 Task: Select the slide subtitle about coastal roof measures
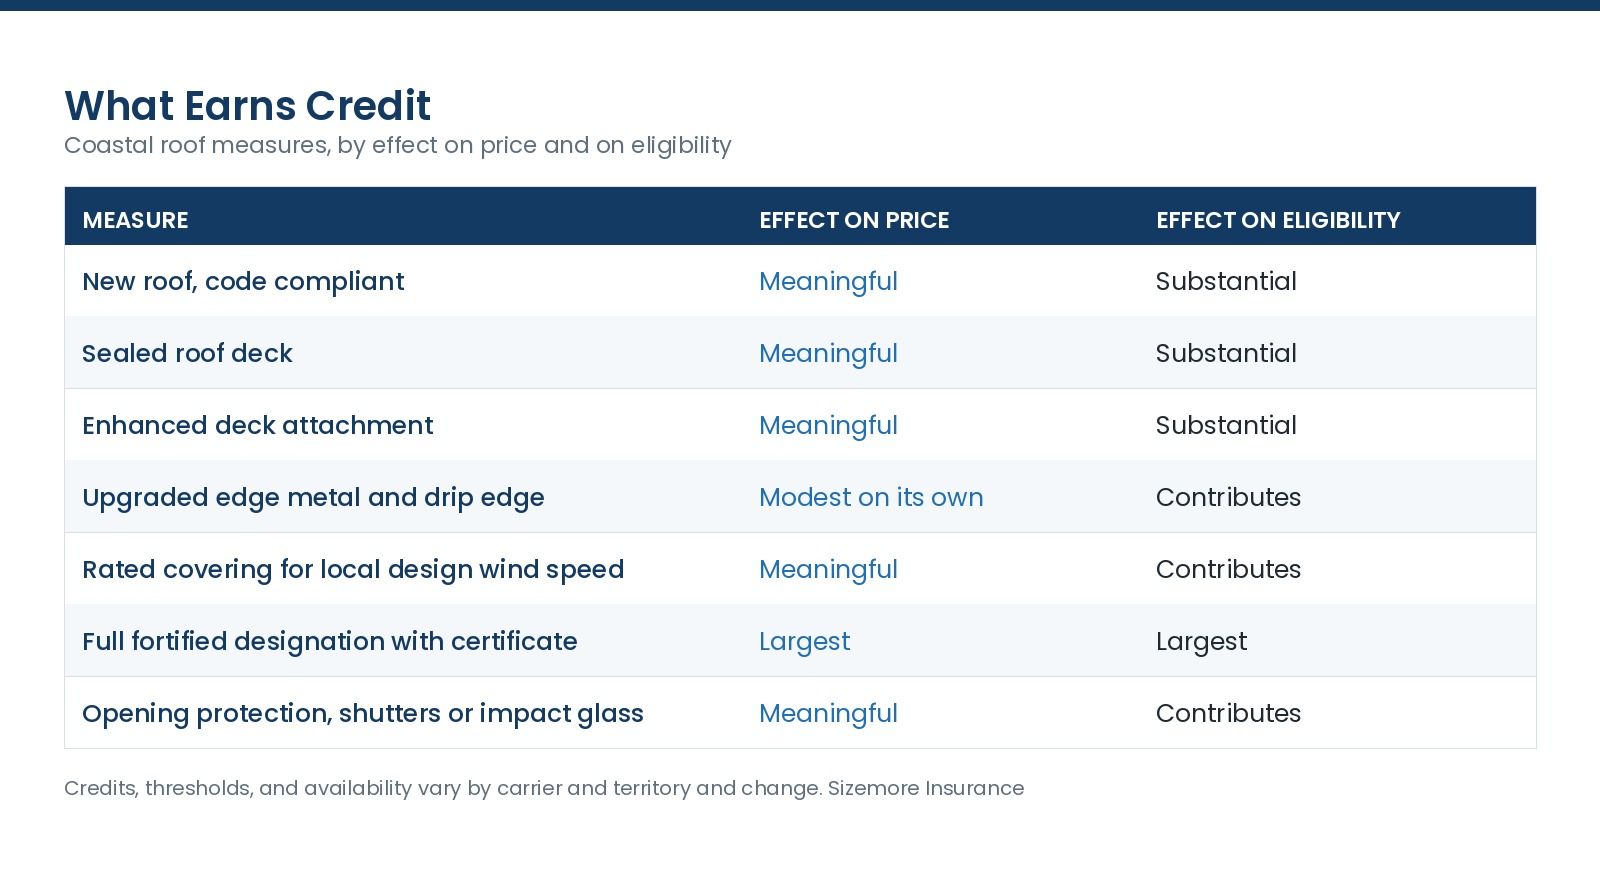coord(398,146)
